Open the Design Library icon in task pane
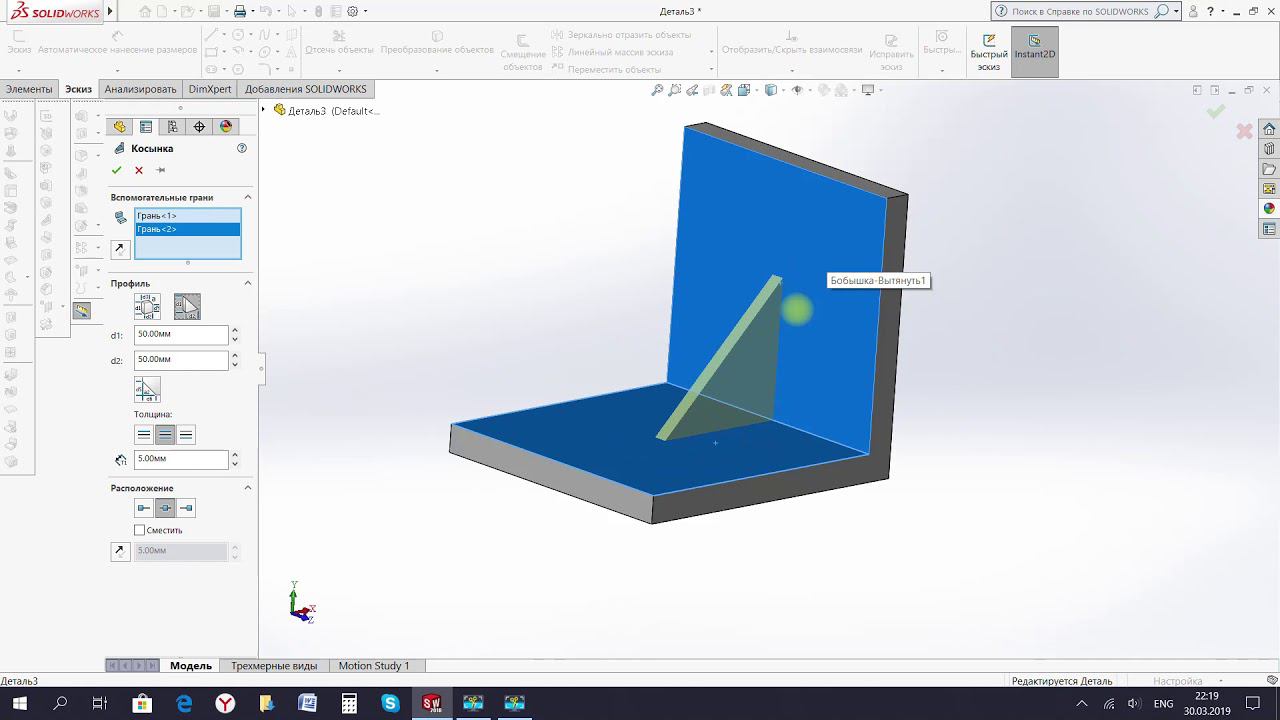Image resolution: width=1280 pixels, height=720 pixels. pos(1269,149)
